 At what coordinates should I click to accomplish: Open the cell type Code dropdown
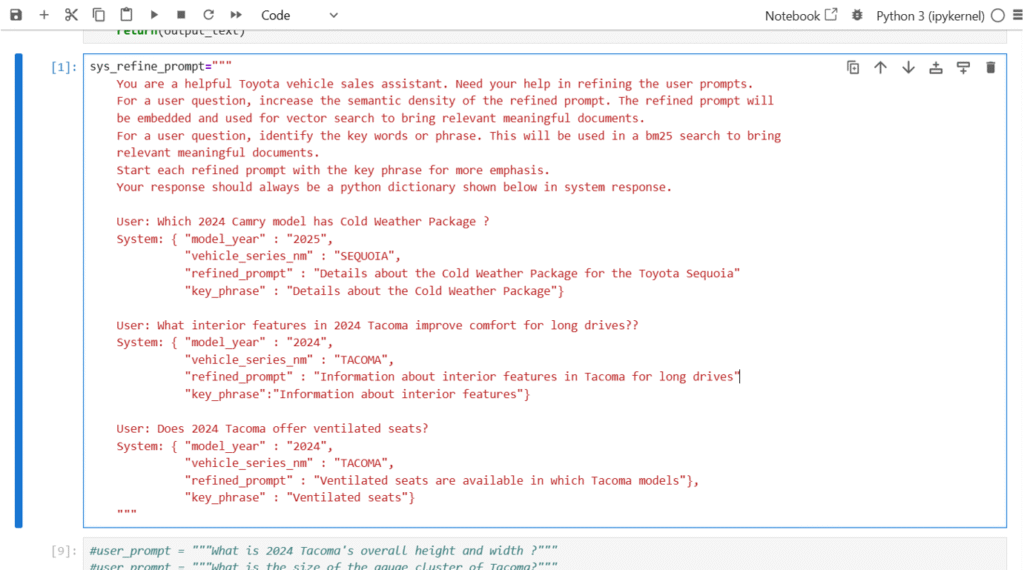click(x=299, y=15)
